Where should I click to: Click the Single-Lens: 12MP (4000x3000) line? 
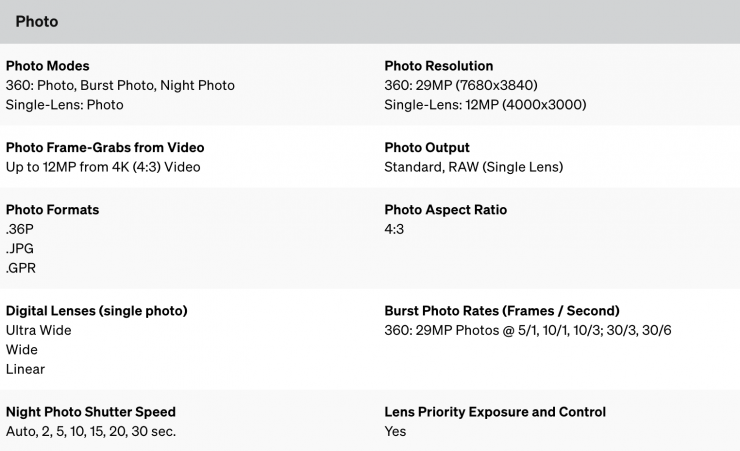pyautogui.click(x=485, y=104)
